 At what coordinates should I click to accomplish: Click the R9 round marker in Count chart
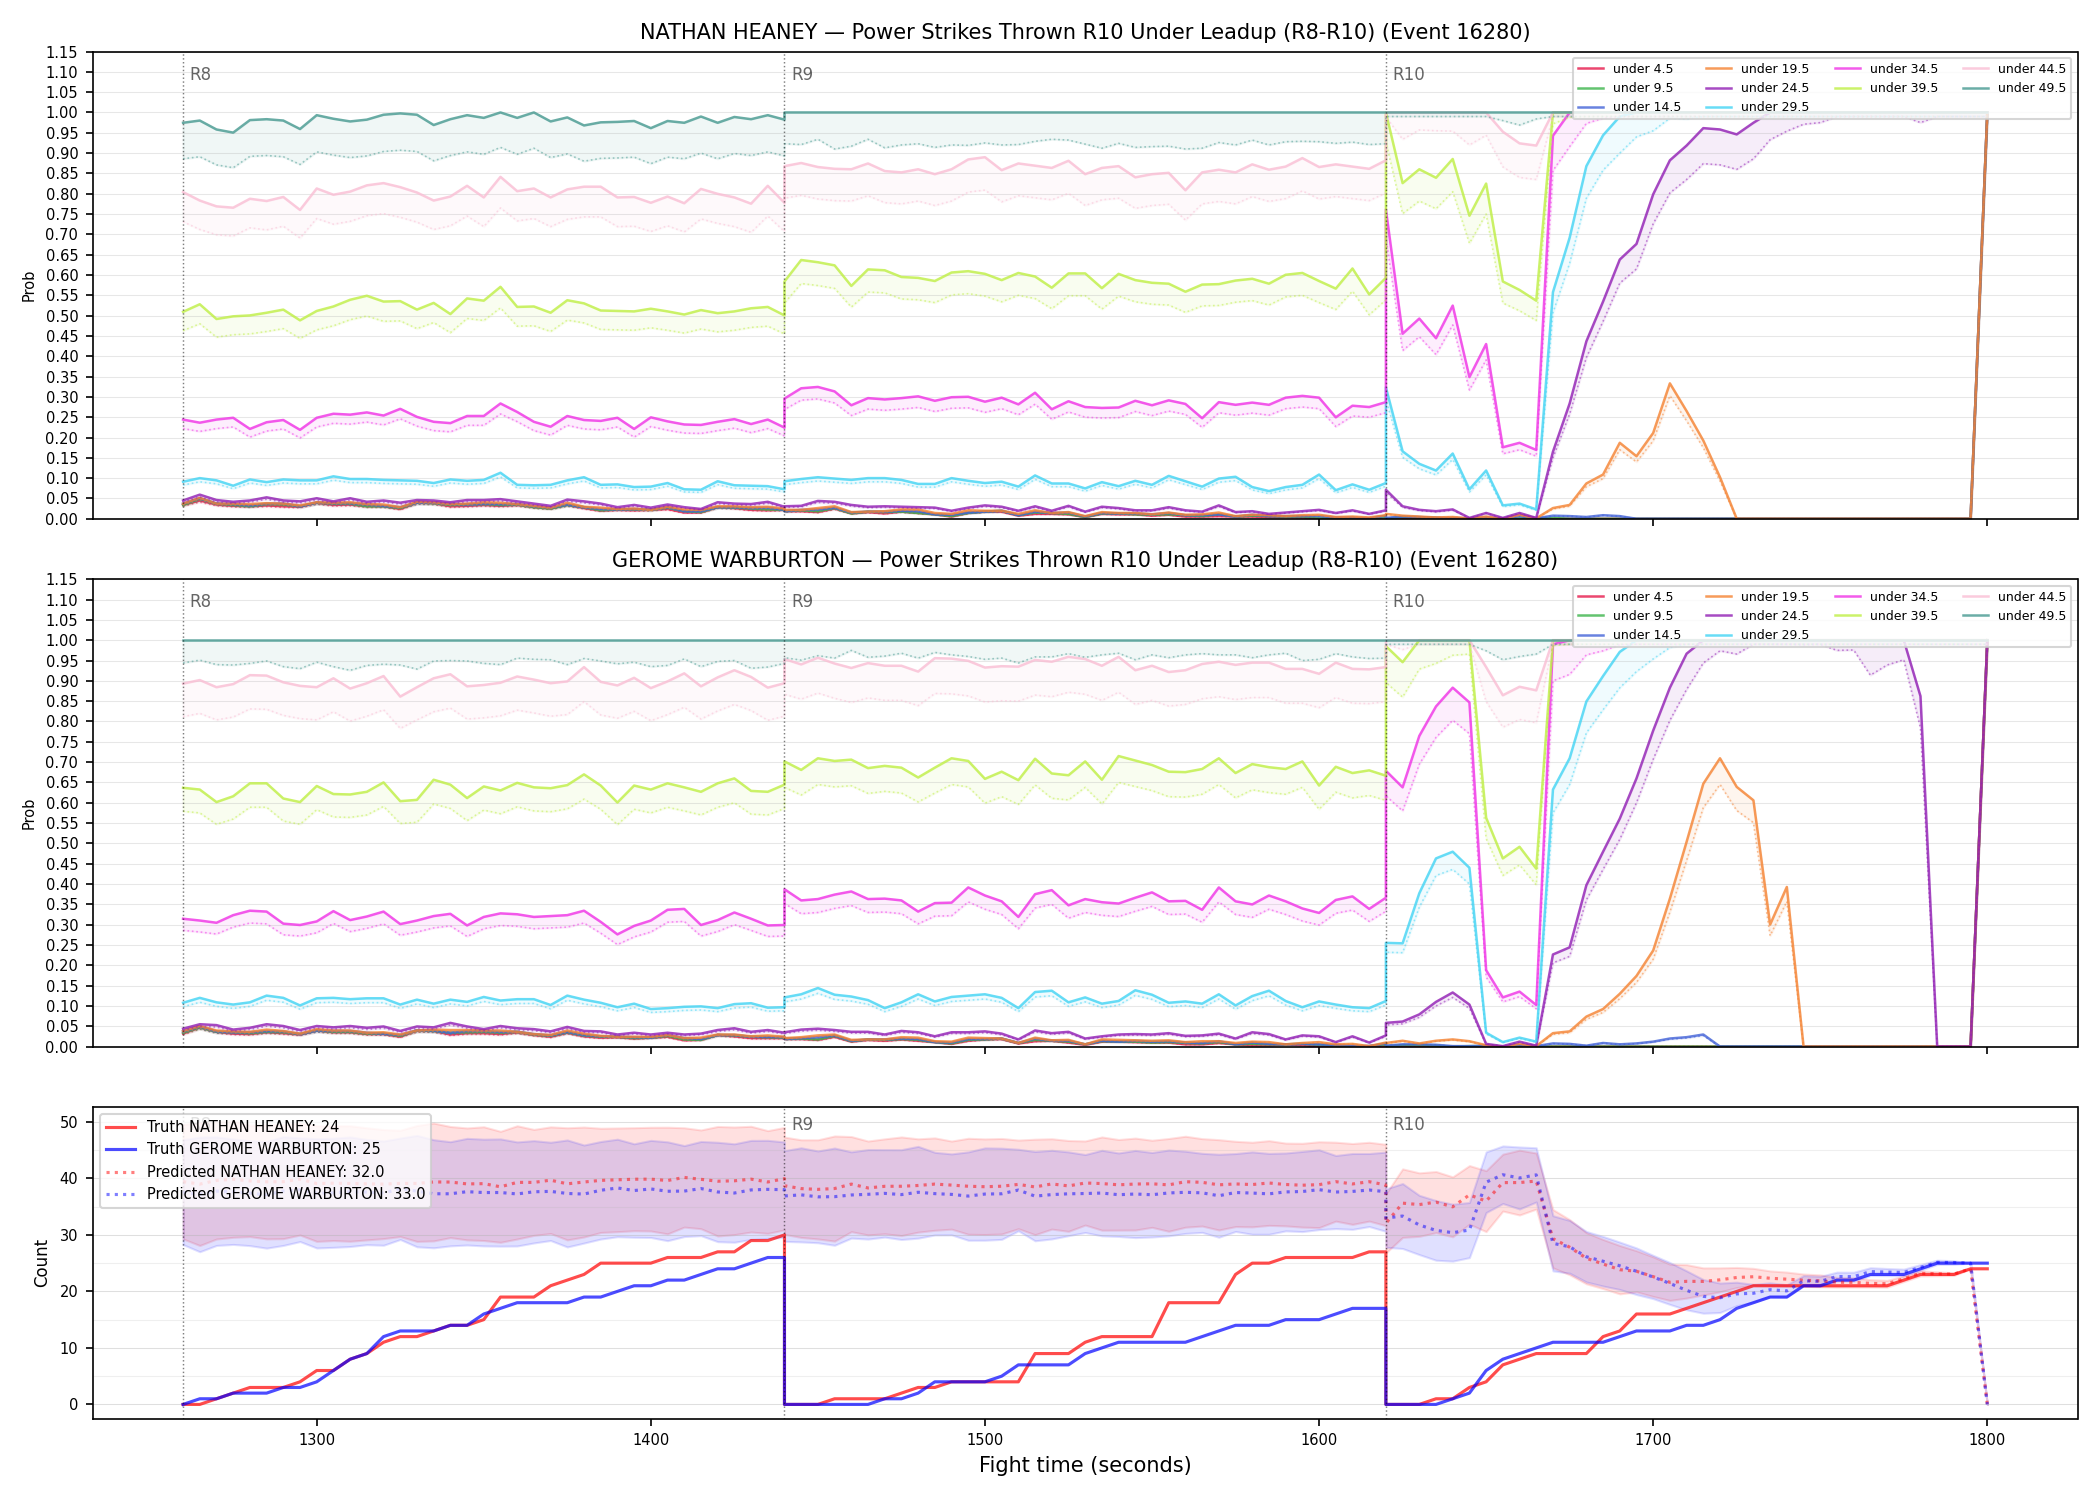point(802,1124)
